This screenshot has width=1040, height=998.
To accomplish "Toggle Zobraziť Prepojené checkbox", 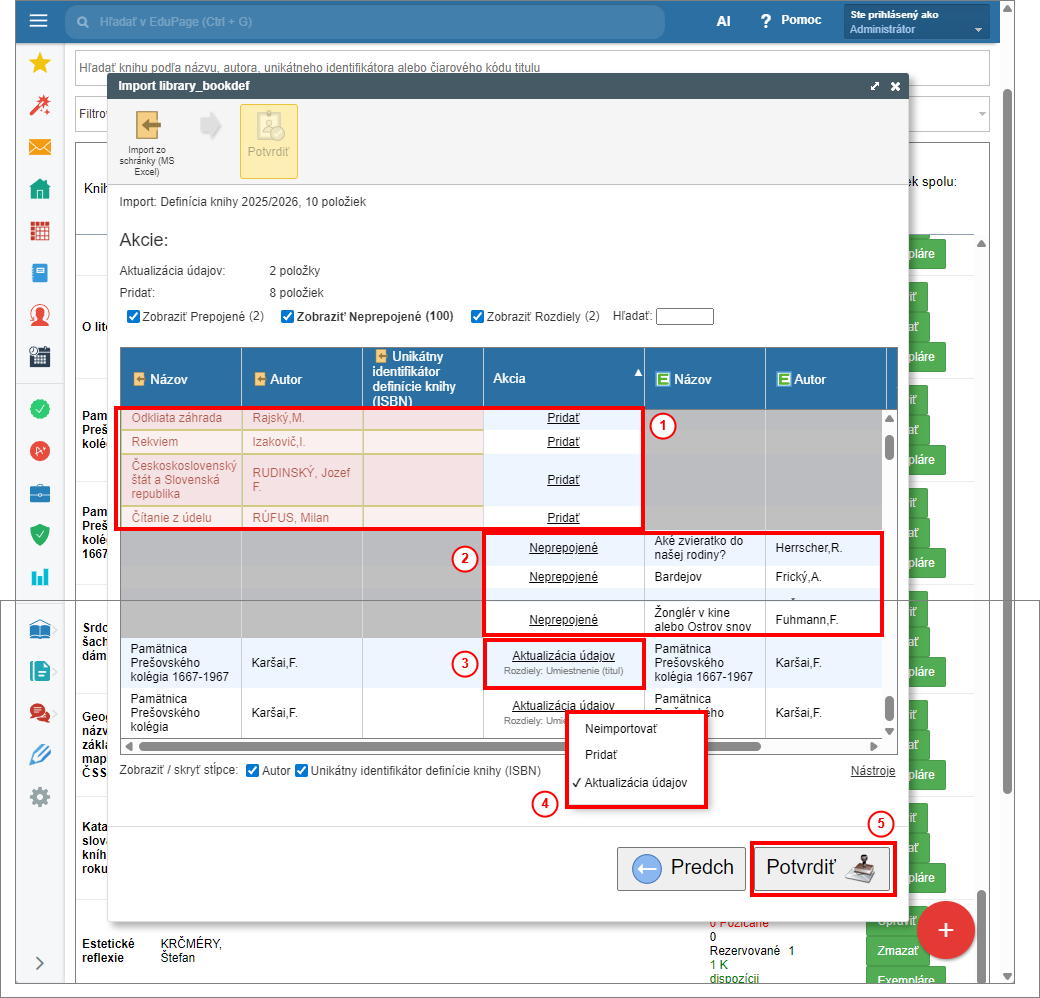I will (134, 317).
